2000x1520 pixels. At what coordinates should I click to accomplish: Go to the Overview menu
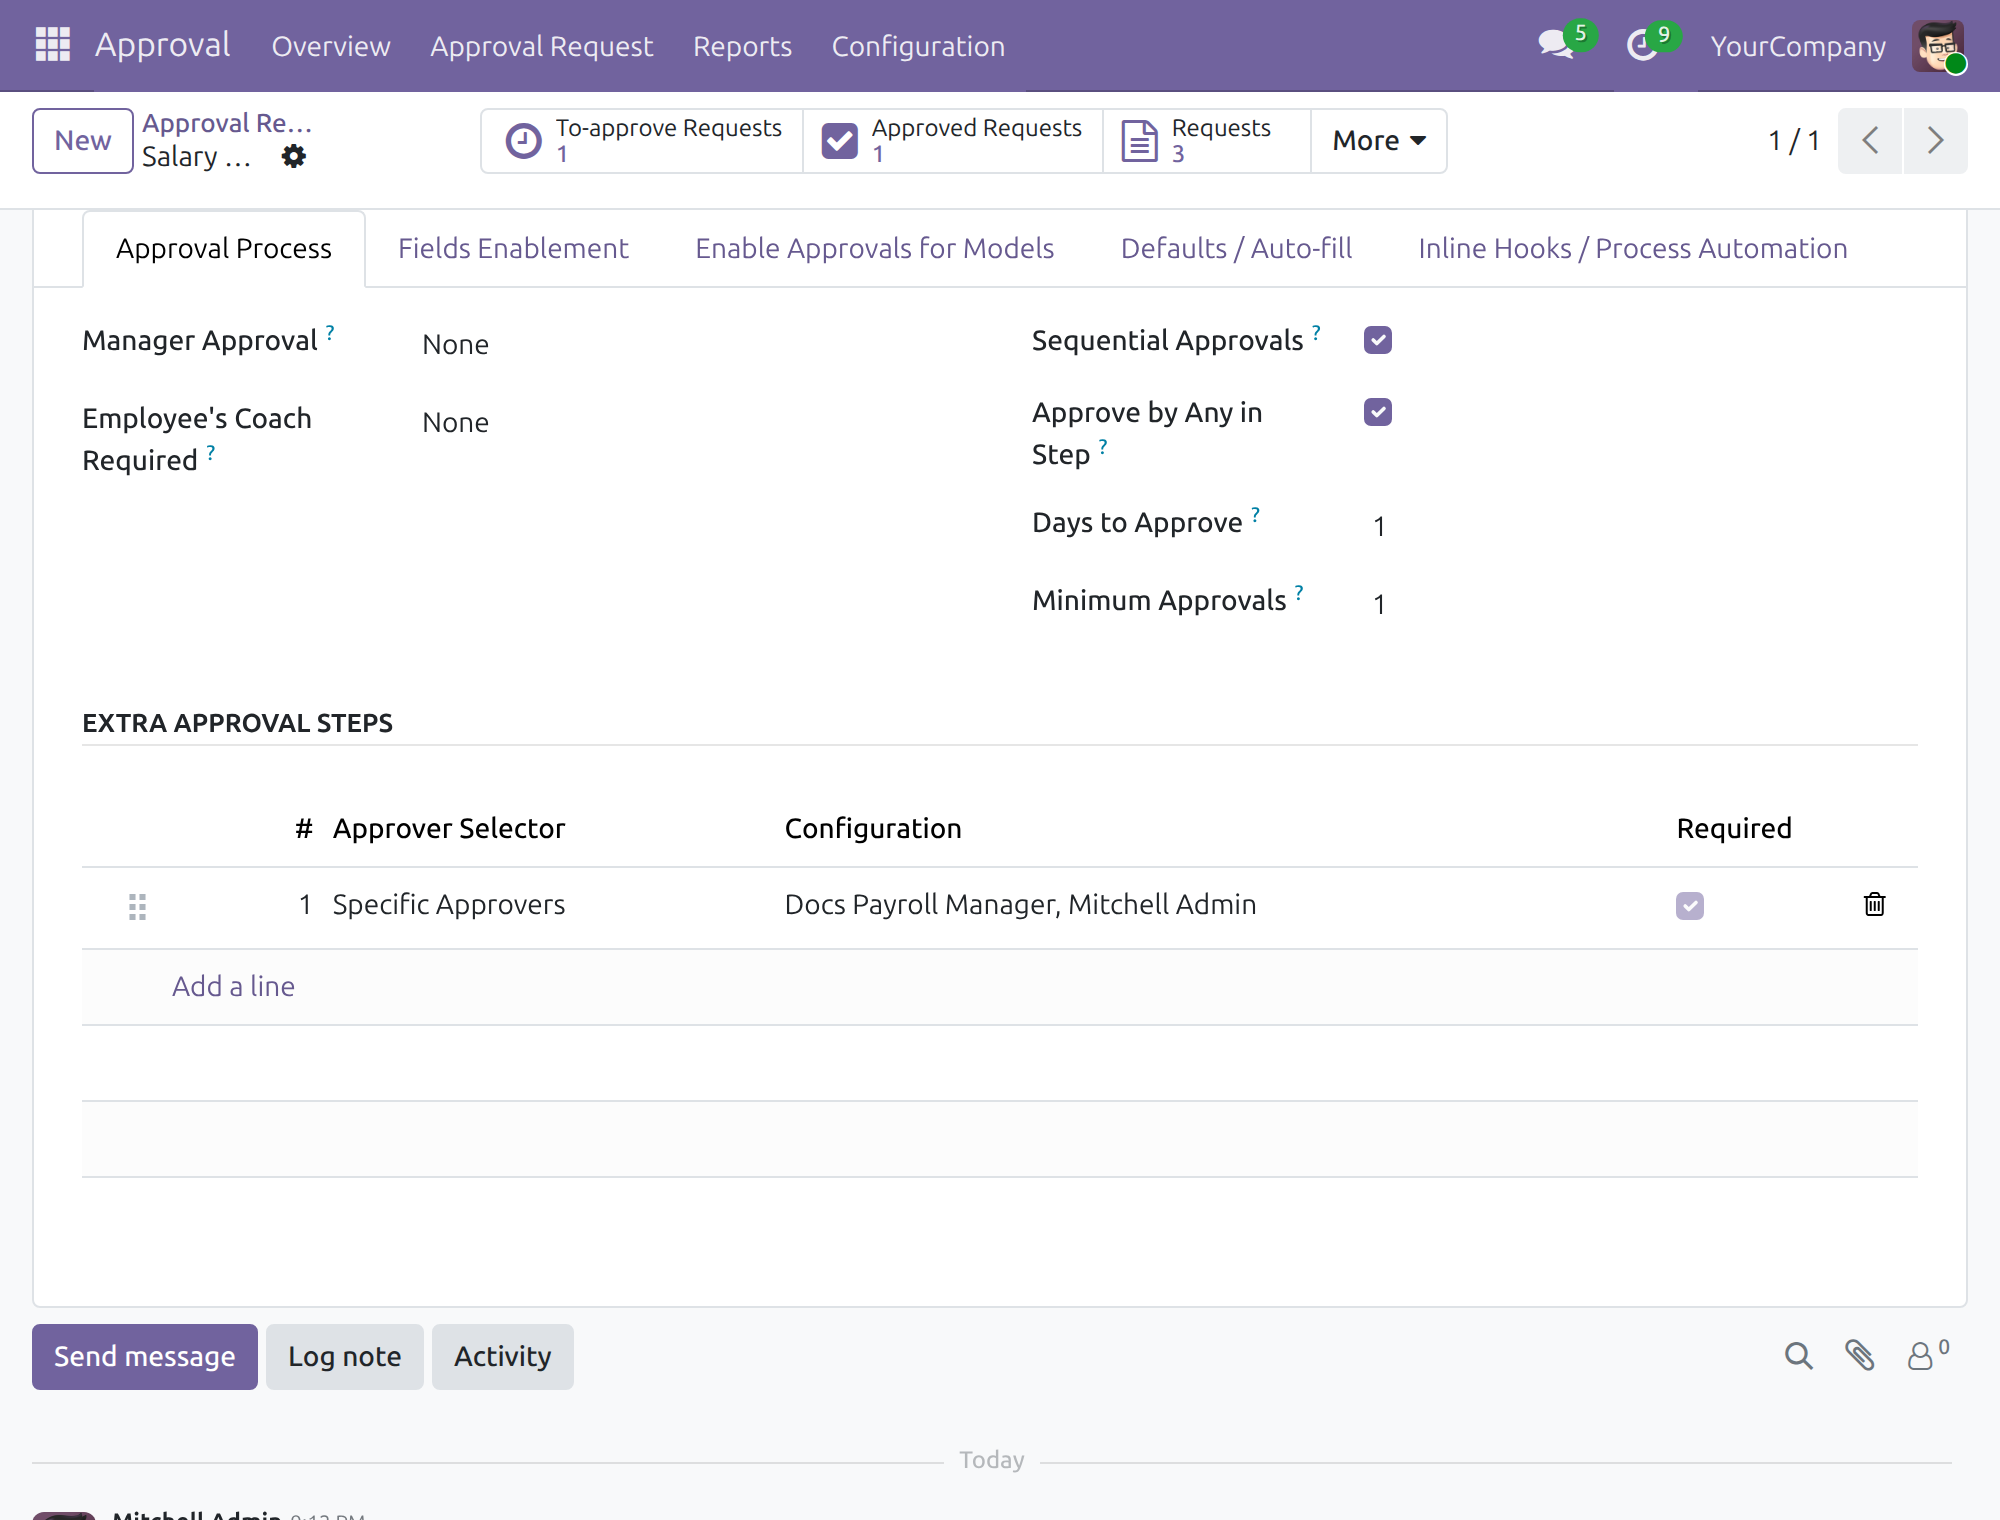(x=331, y=46)
